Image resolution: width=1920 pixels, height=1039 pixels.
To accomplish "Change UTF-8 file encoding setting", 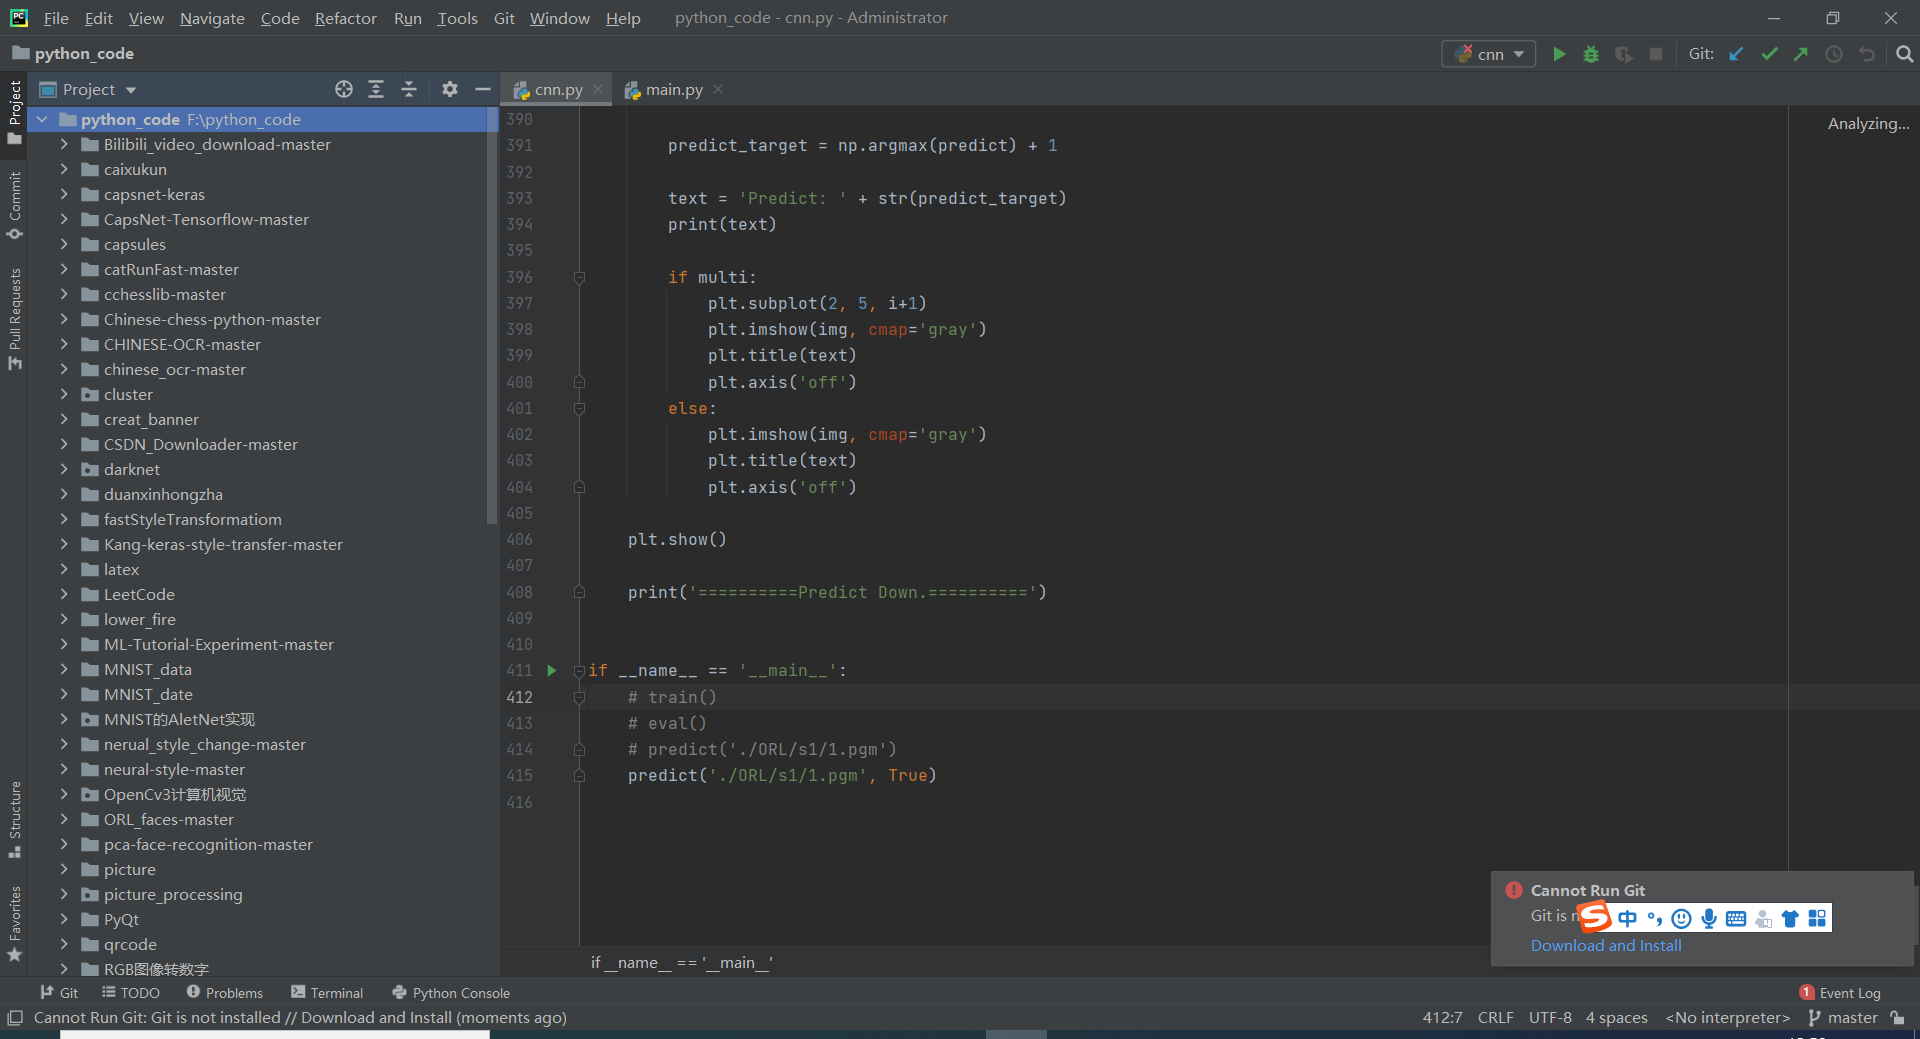I will (1550, 1017).
